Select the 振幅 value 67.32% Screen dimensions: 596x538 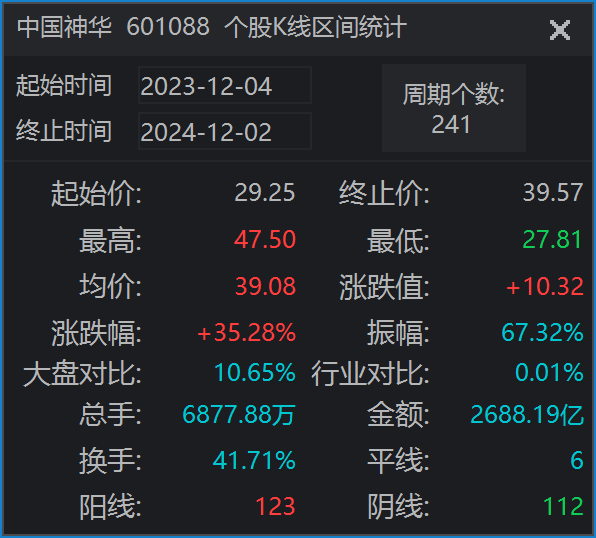pos(542,333)
